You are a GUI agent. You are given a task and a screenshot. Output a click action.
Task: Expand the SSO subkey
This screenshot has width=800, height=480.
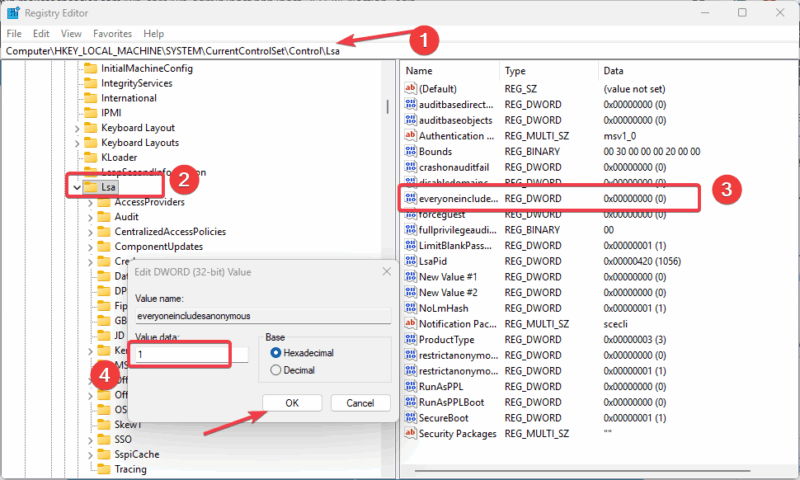tap(90, 440)
